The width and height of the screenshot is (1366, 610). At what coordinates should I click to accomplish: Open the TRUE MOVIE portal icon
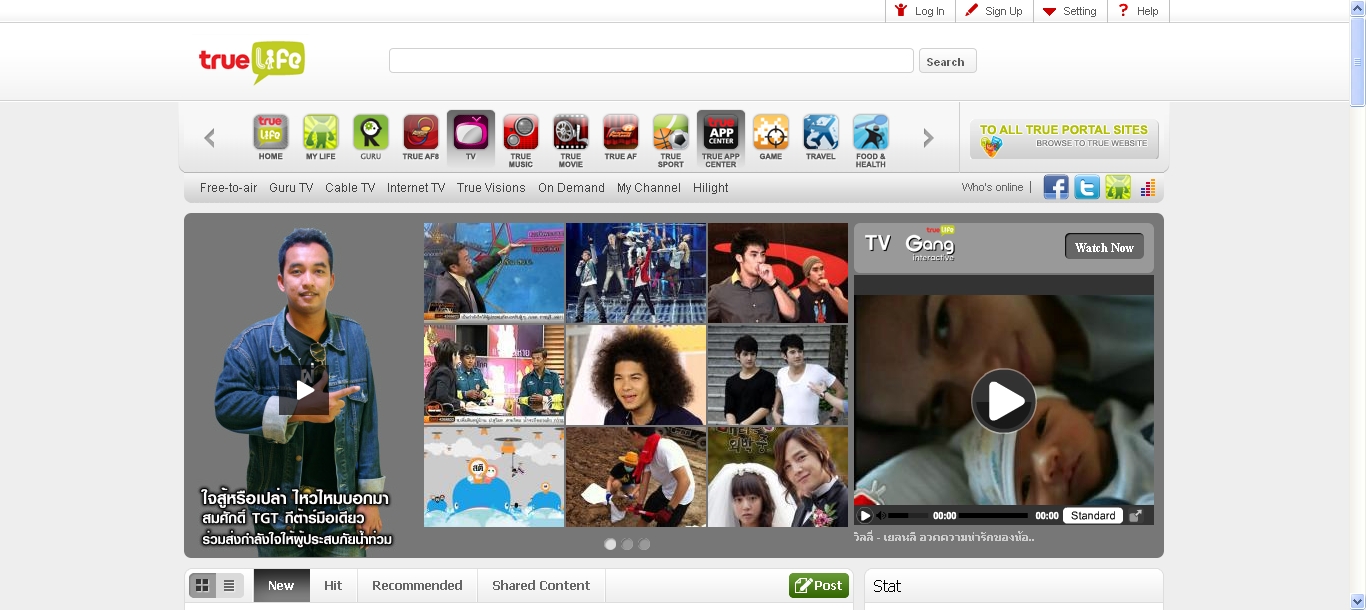point(570,140)
